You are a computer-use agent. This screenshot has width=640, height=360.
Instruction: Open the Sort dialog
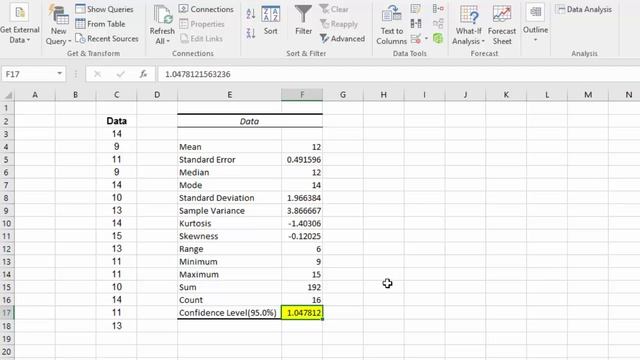pos(271,20)
